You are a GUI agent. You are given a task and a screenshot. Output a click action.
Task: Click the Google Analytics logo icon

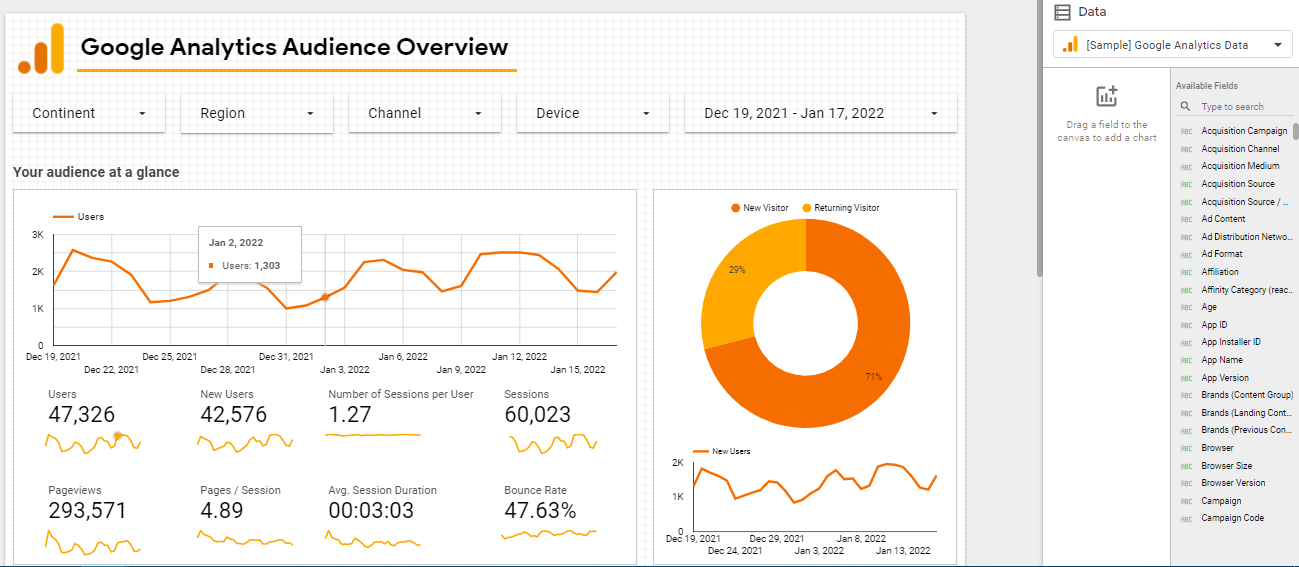[x=41, y=48]
